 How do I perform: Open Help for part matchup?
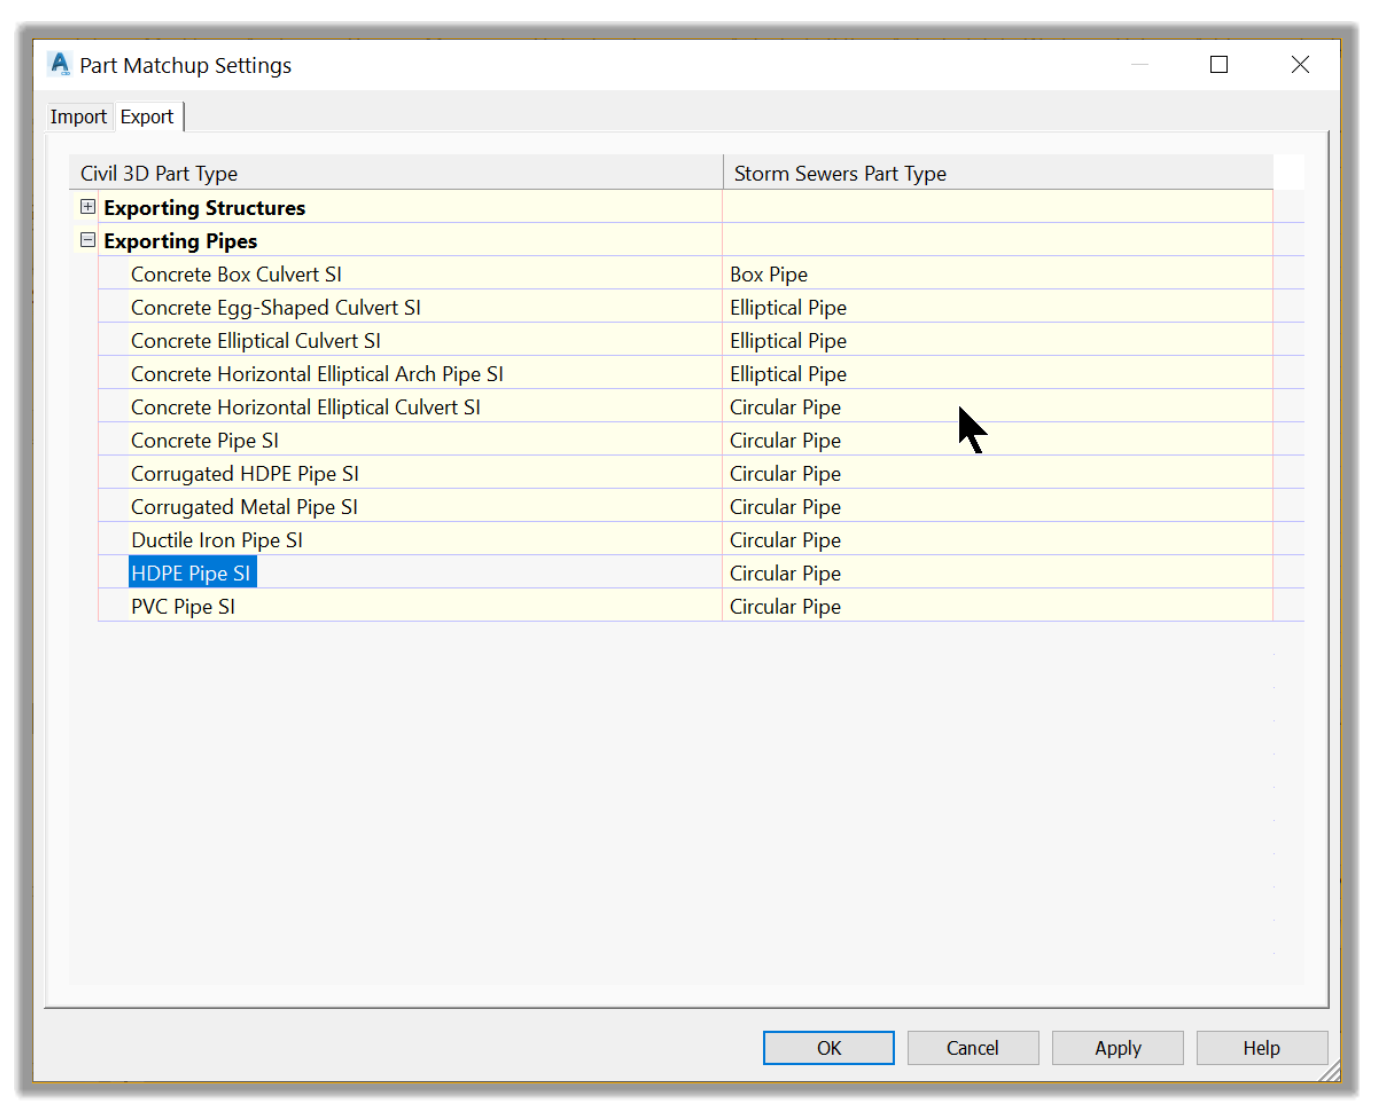click(1262, 1048)
